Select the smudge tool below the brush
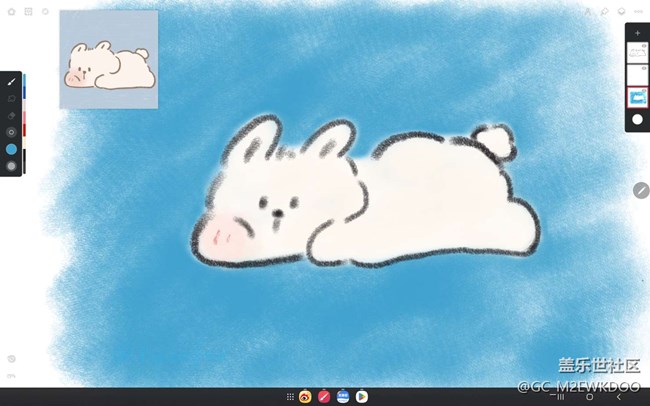The image size is (650, 406). tap(11, 99)
